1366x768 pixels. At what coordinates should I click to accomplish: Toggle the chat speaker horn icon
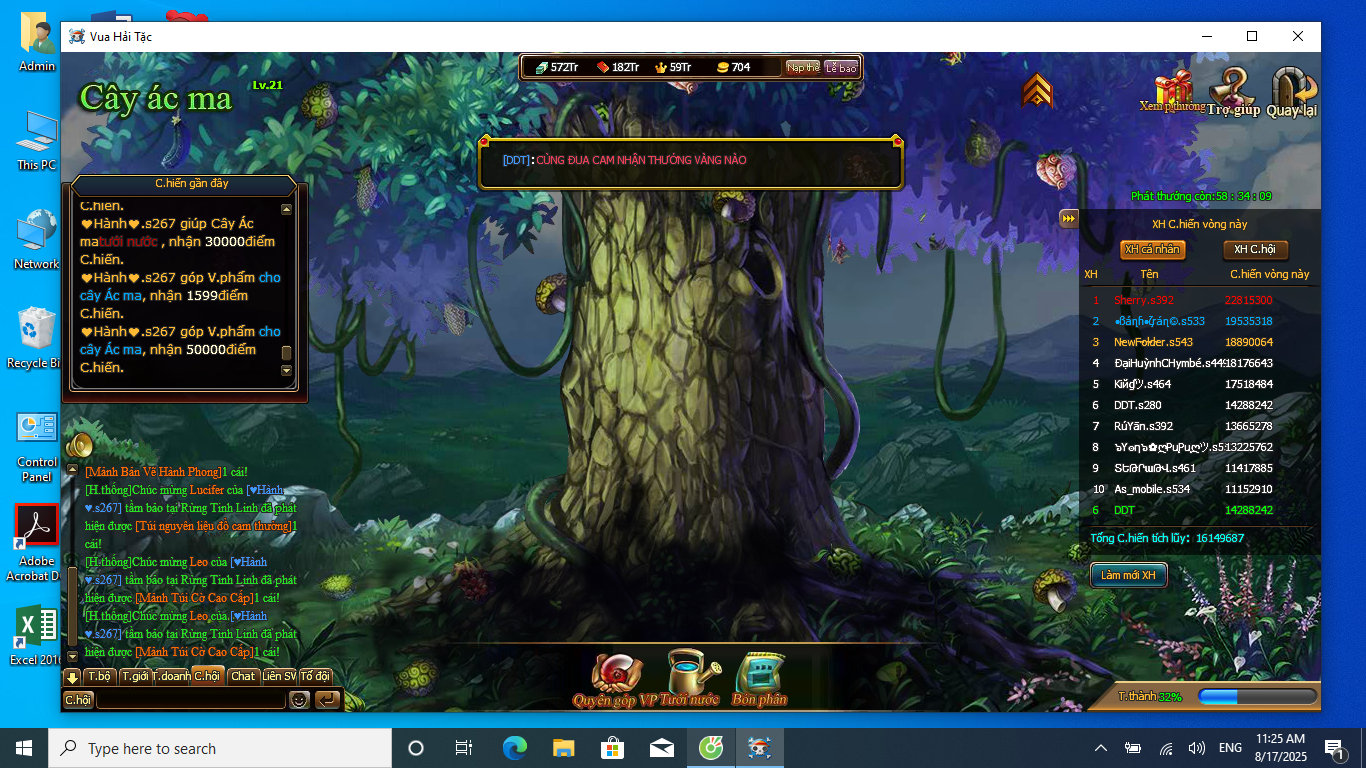(x=79, y=445)
